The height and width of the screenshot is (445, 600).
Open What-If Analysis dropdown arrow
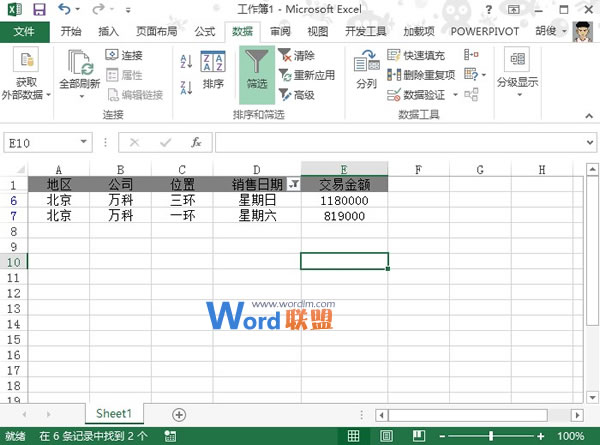click(x=484, y=75)
